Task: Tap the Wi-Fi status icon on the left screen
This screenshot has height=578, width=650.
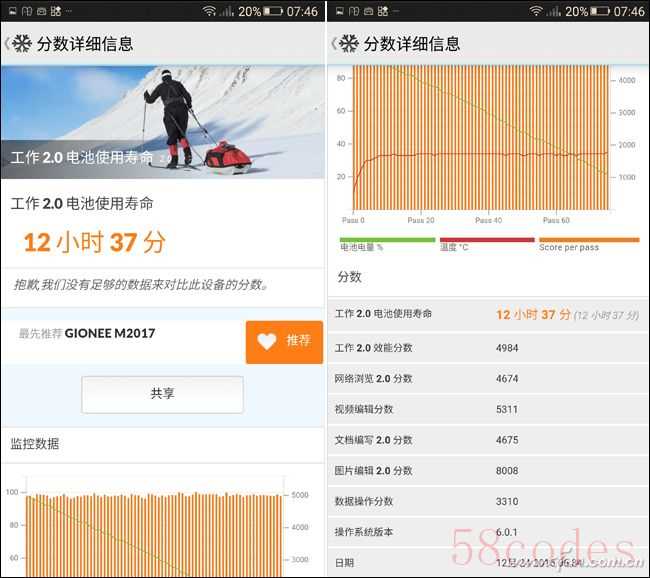Action: coord(209,11)
